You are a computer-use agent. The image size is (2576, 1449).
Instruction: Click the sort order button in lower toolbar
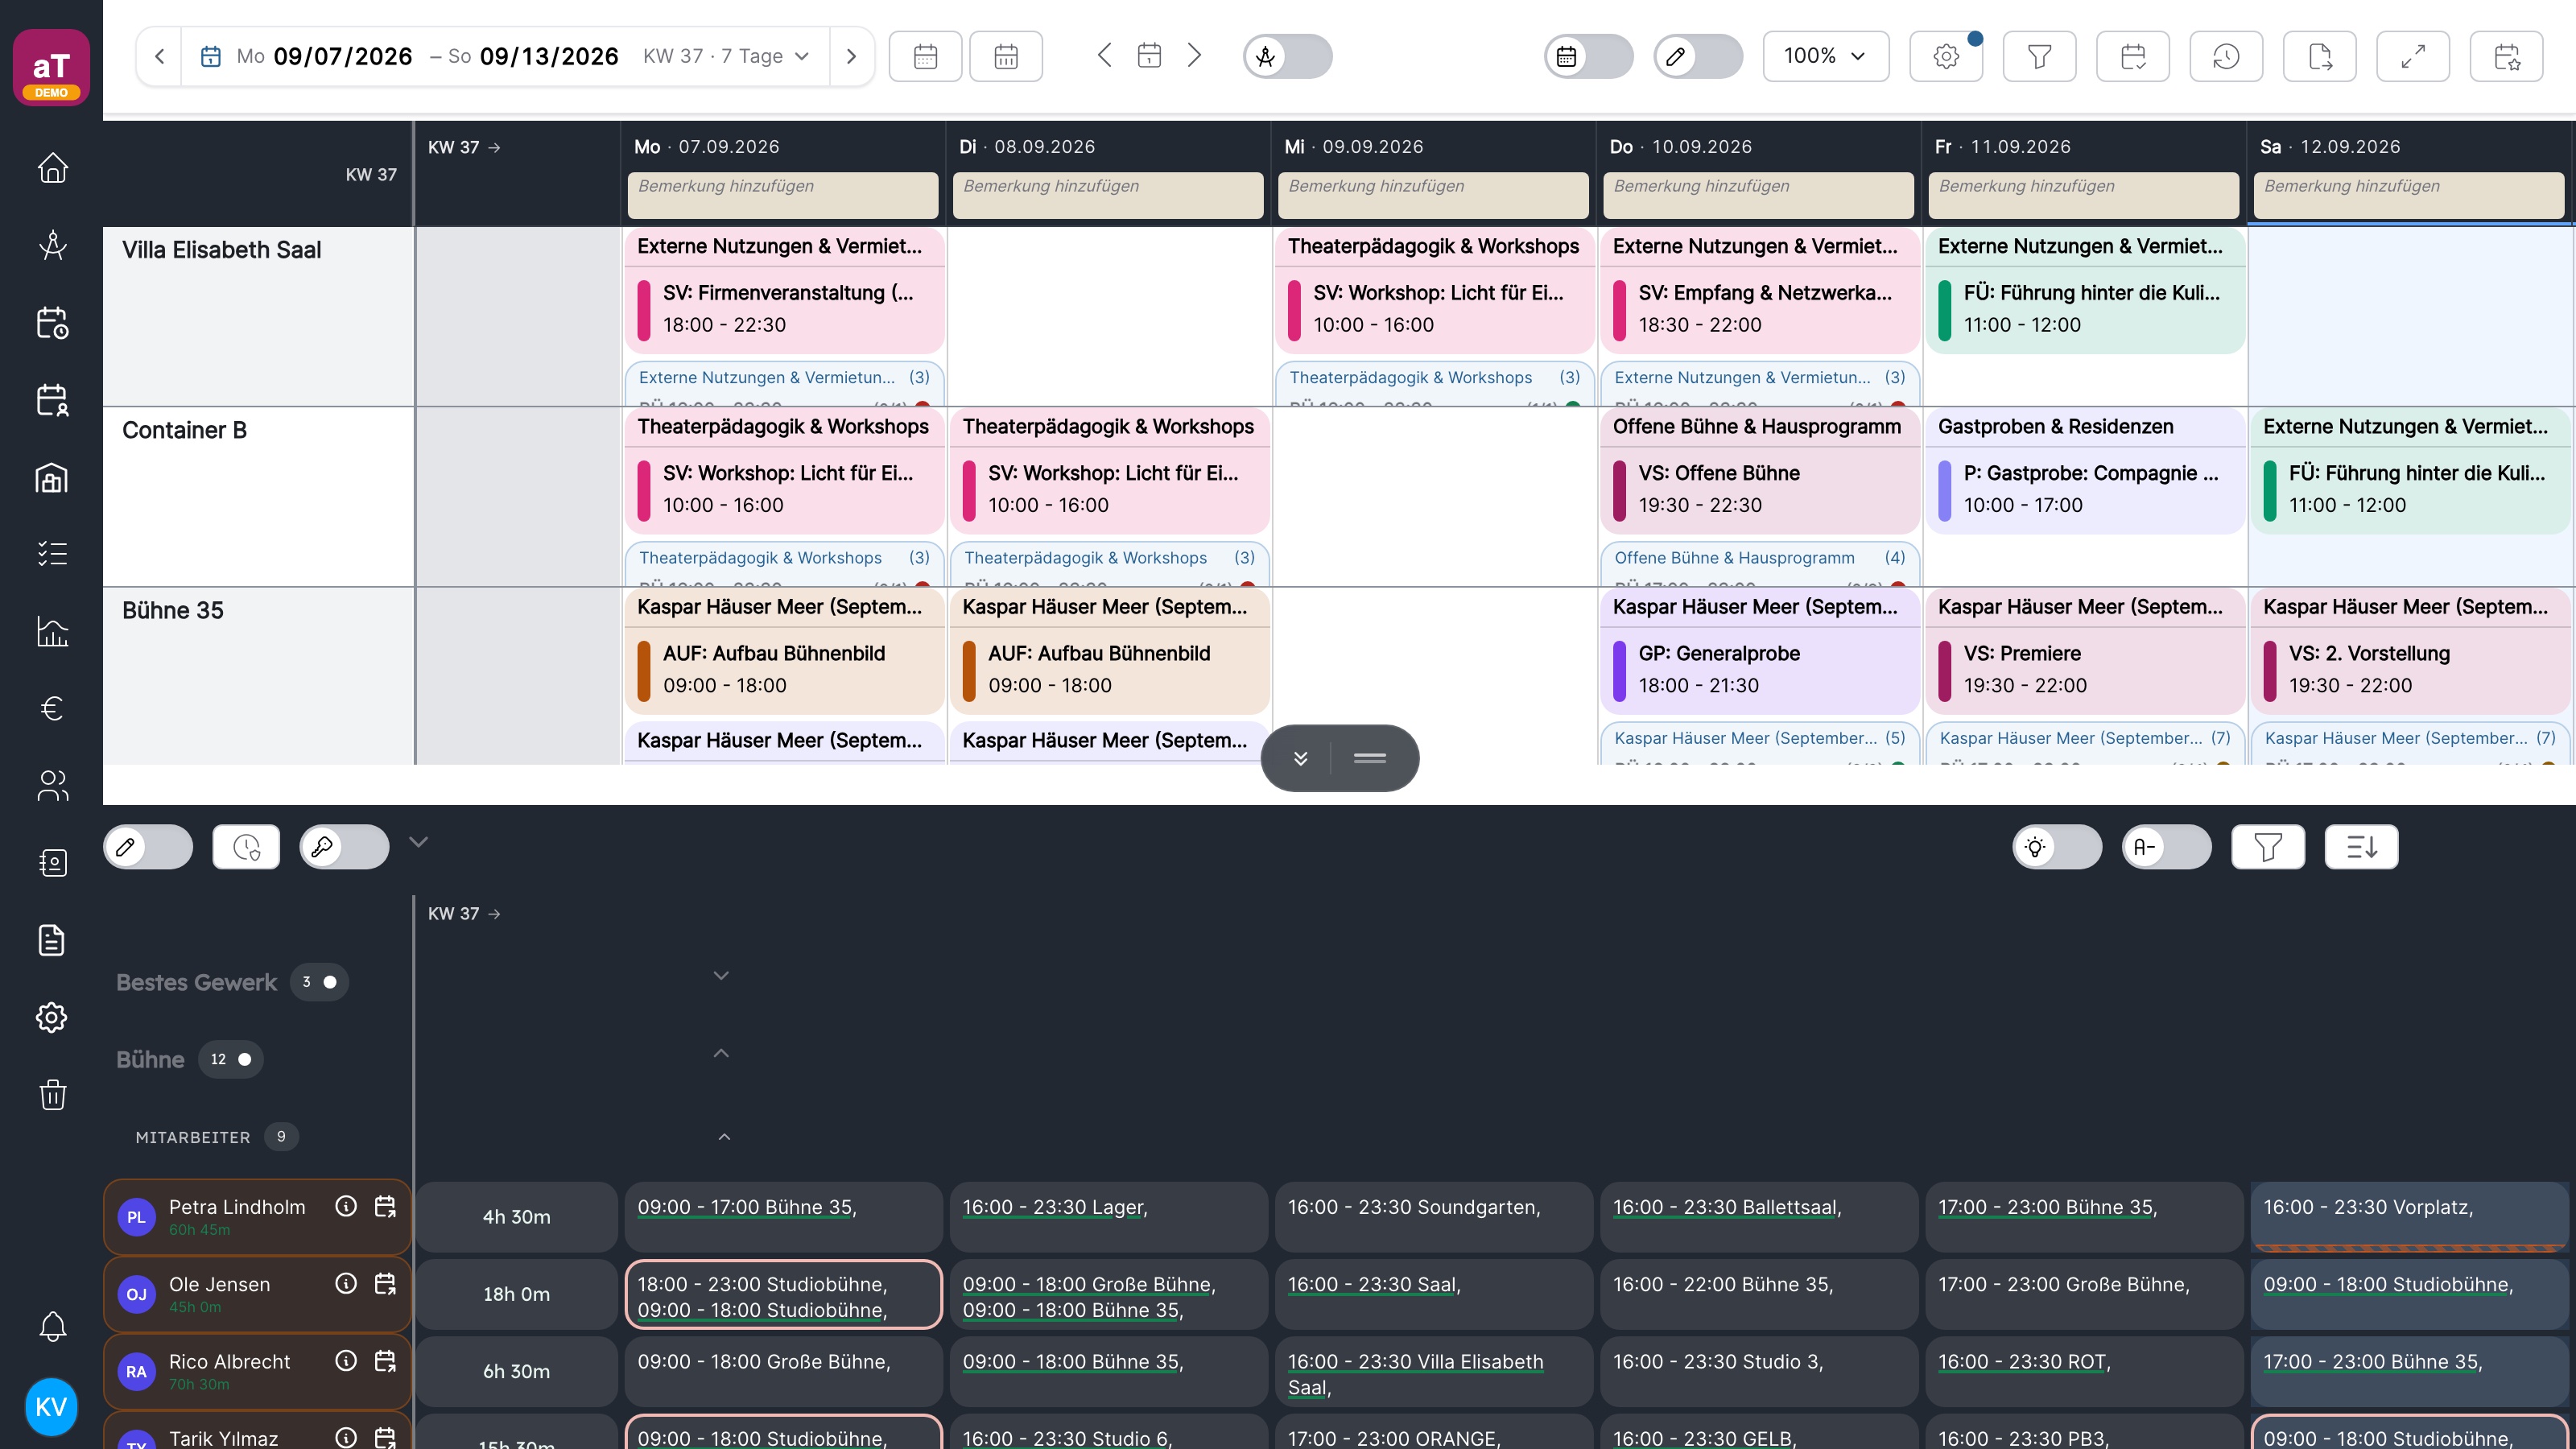point(2361,847)
